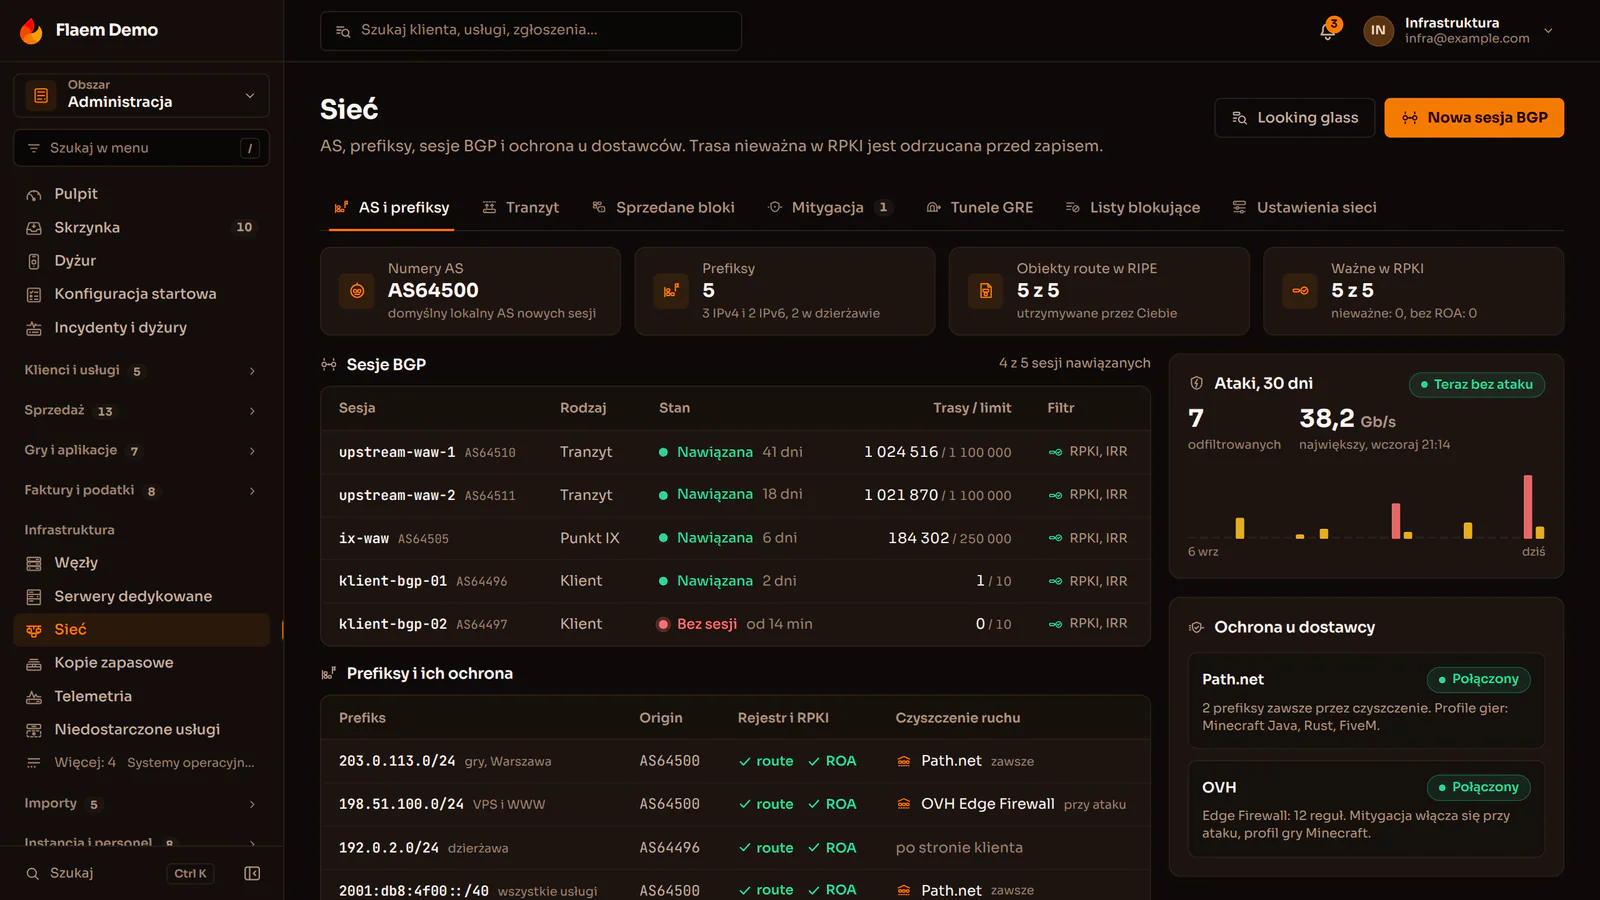Screen dimensions: 1600x900
Task: Click the Kopie zapasowe icon
Action: click(34, 663)
